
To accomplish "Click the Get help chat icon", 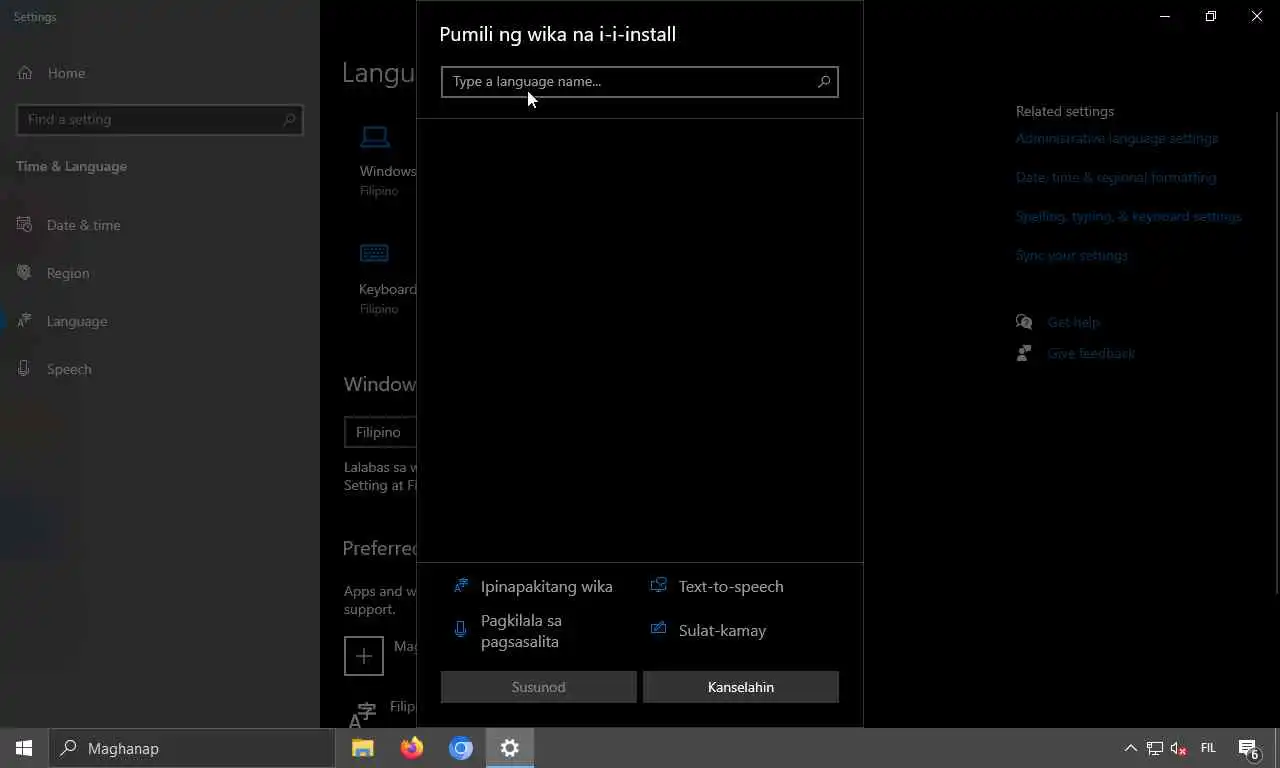I will pos(1024,322).
